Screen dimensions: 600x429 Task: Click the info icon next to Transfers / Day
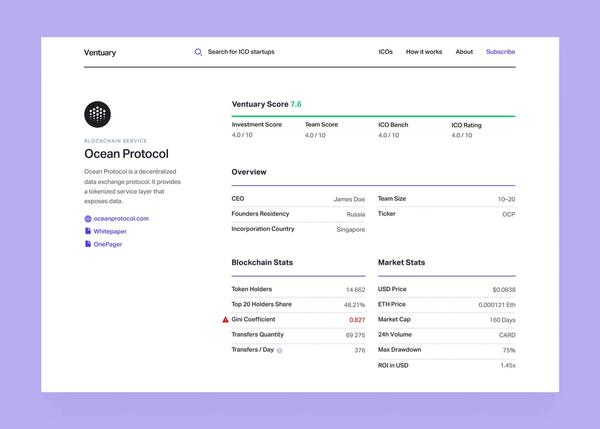click(x=279, y=350)
